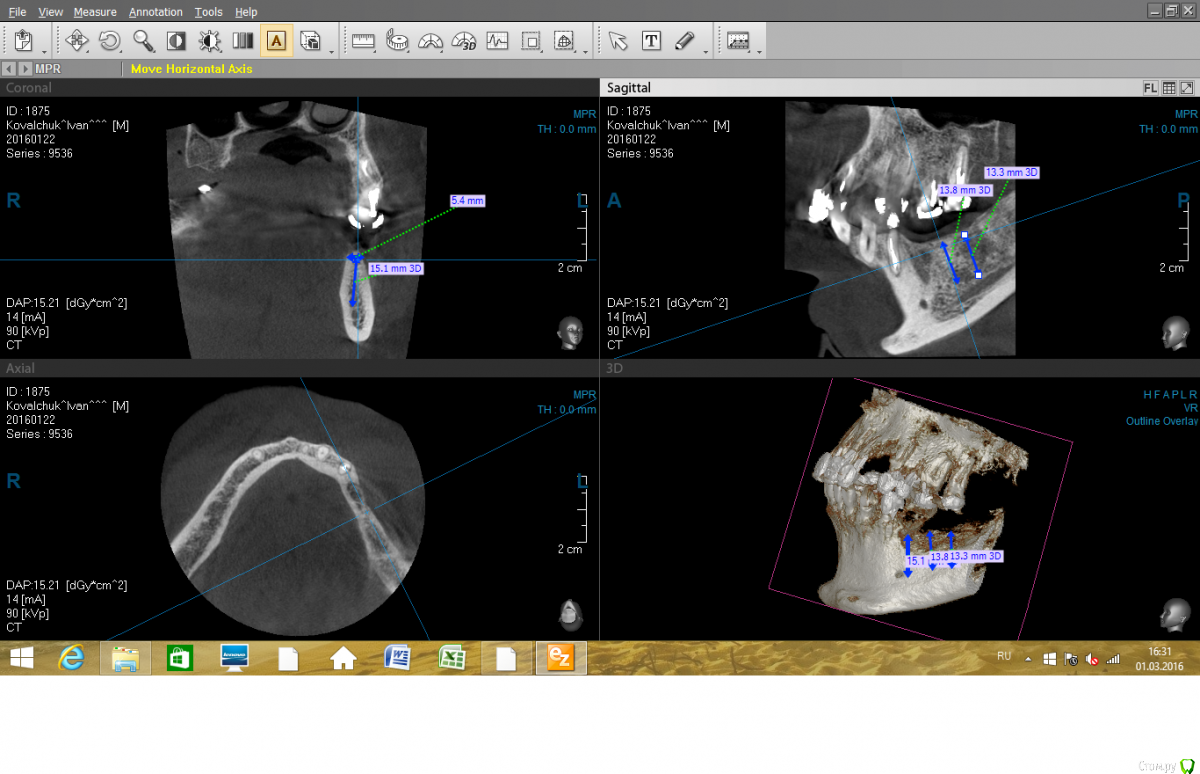Toggle the grid layout button in Sagittal header
The height and width of the screenshot is (774, 1200).
click(x=1168, y=88)
